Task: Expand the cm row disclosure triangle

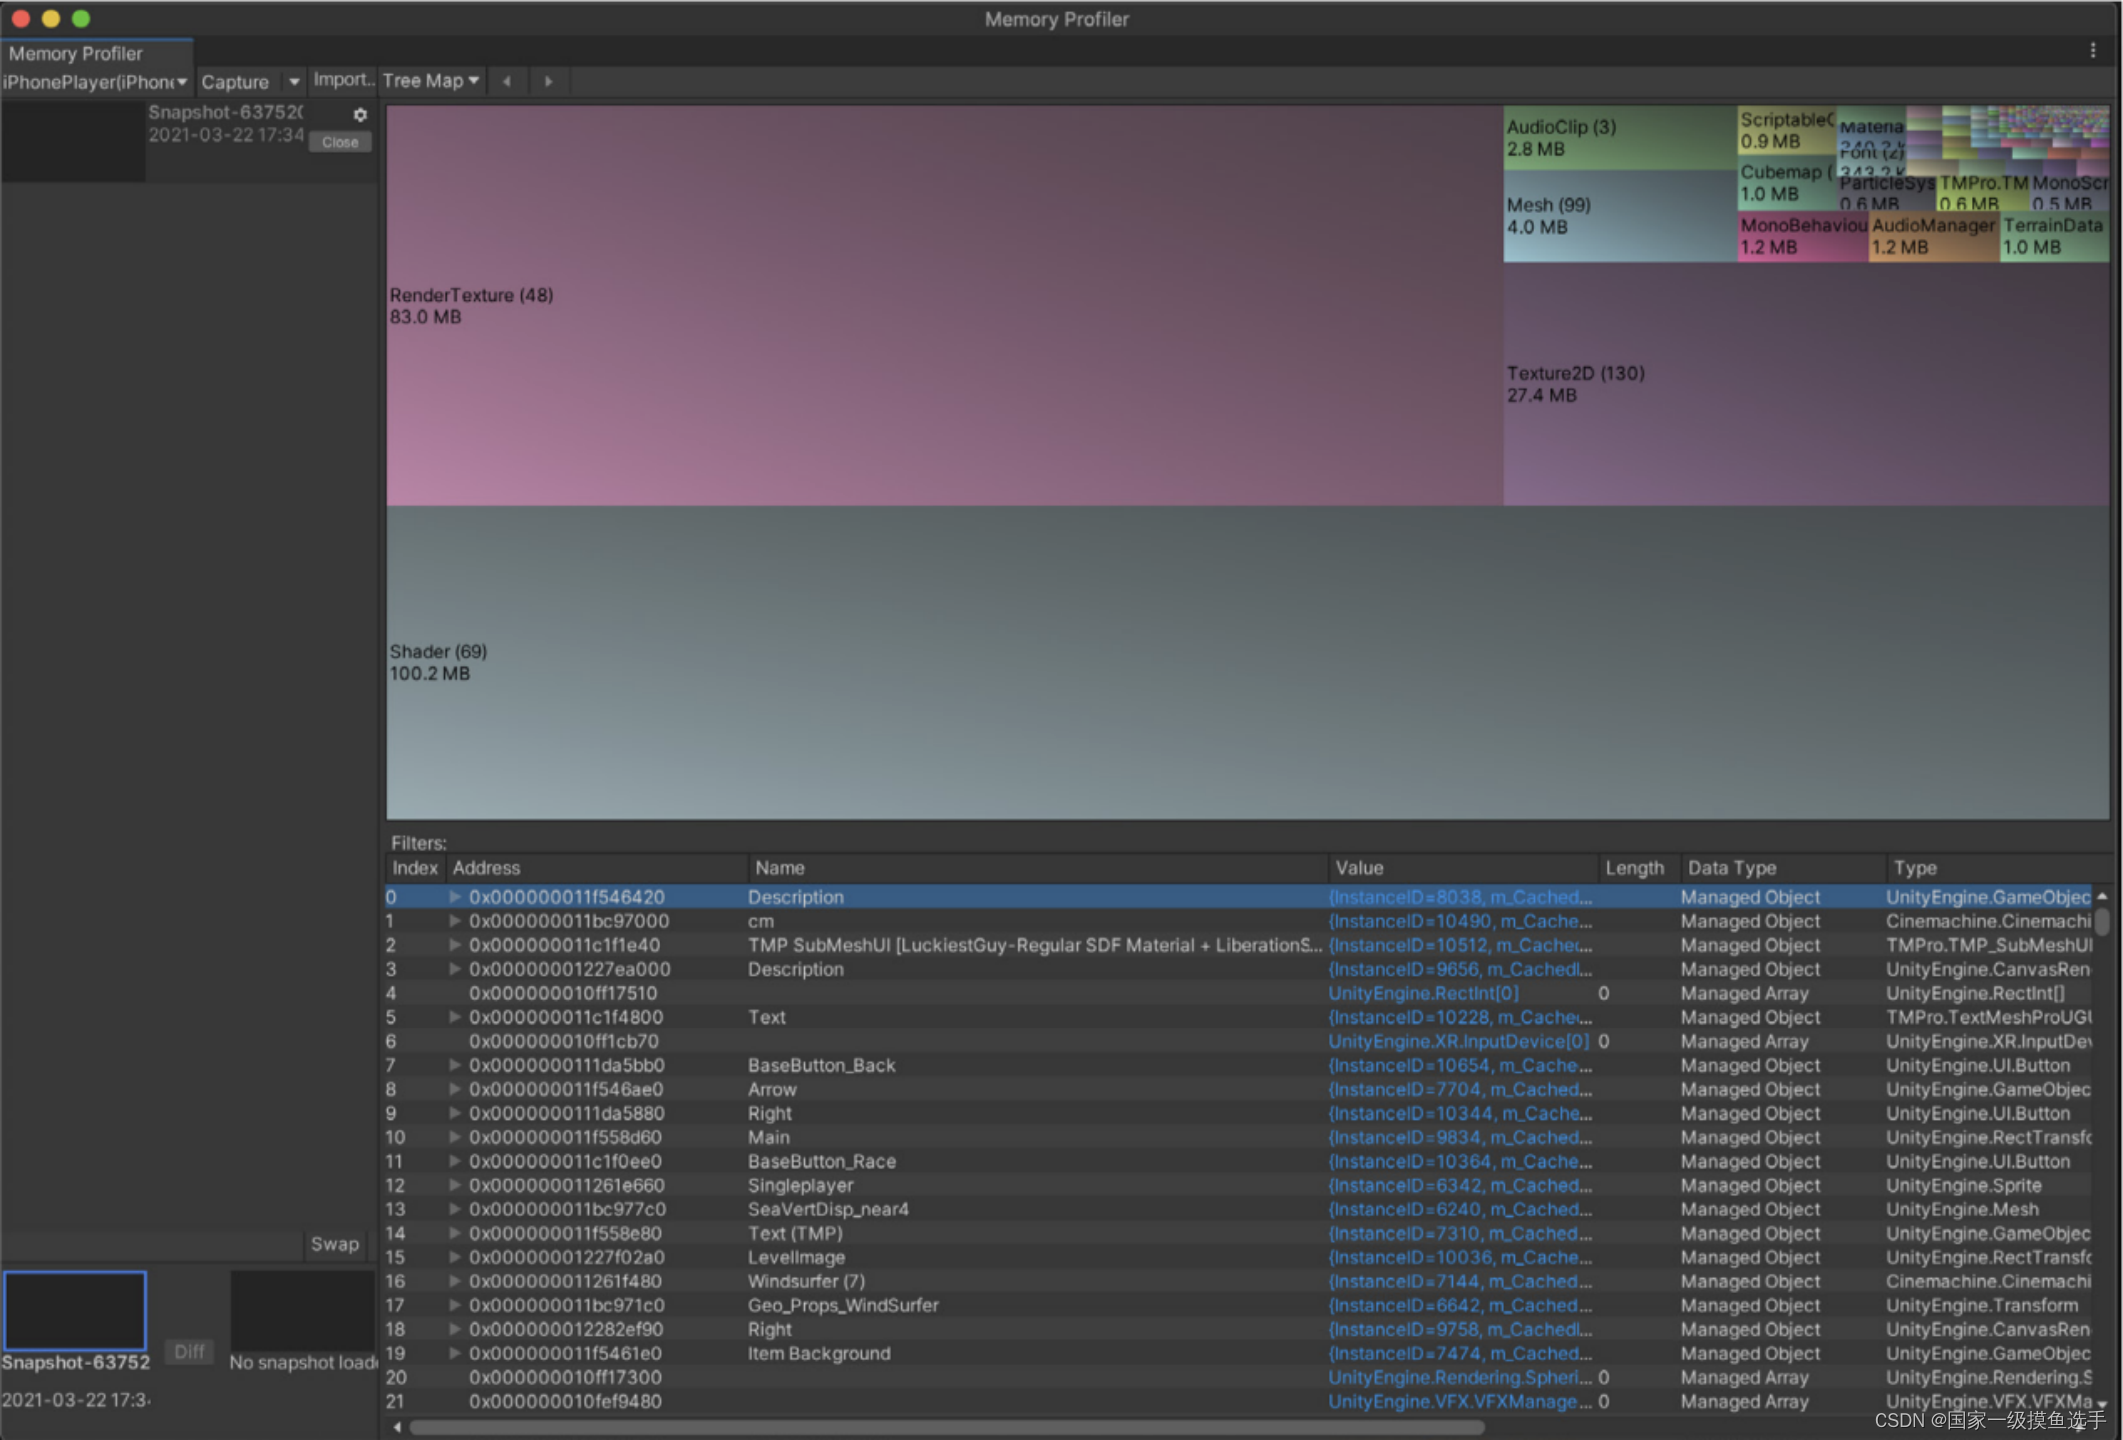Action: tap(455, 921)
